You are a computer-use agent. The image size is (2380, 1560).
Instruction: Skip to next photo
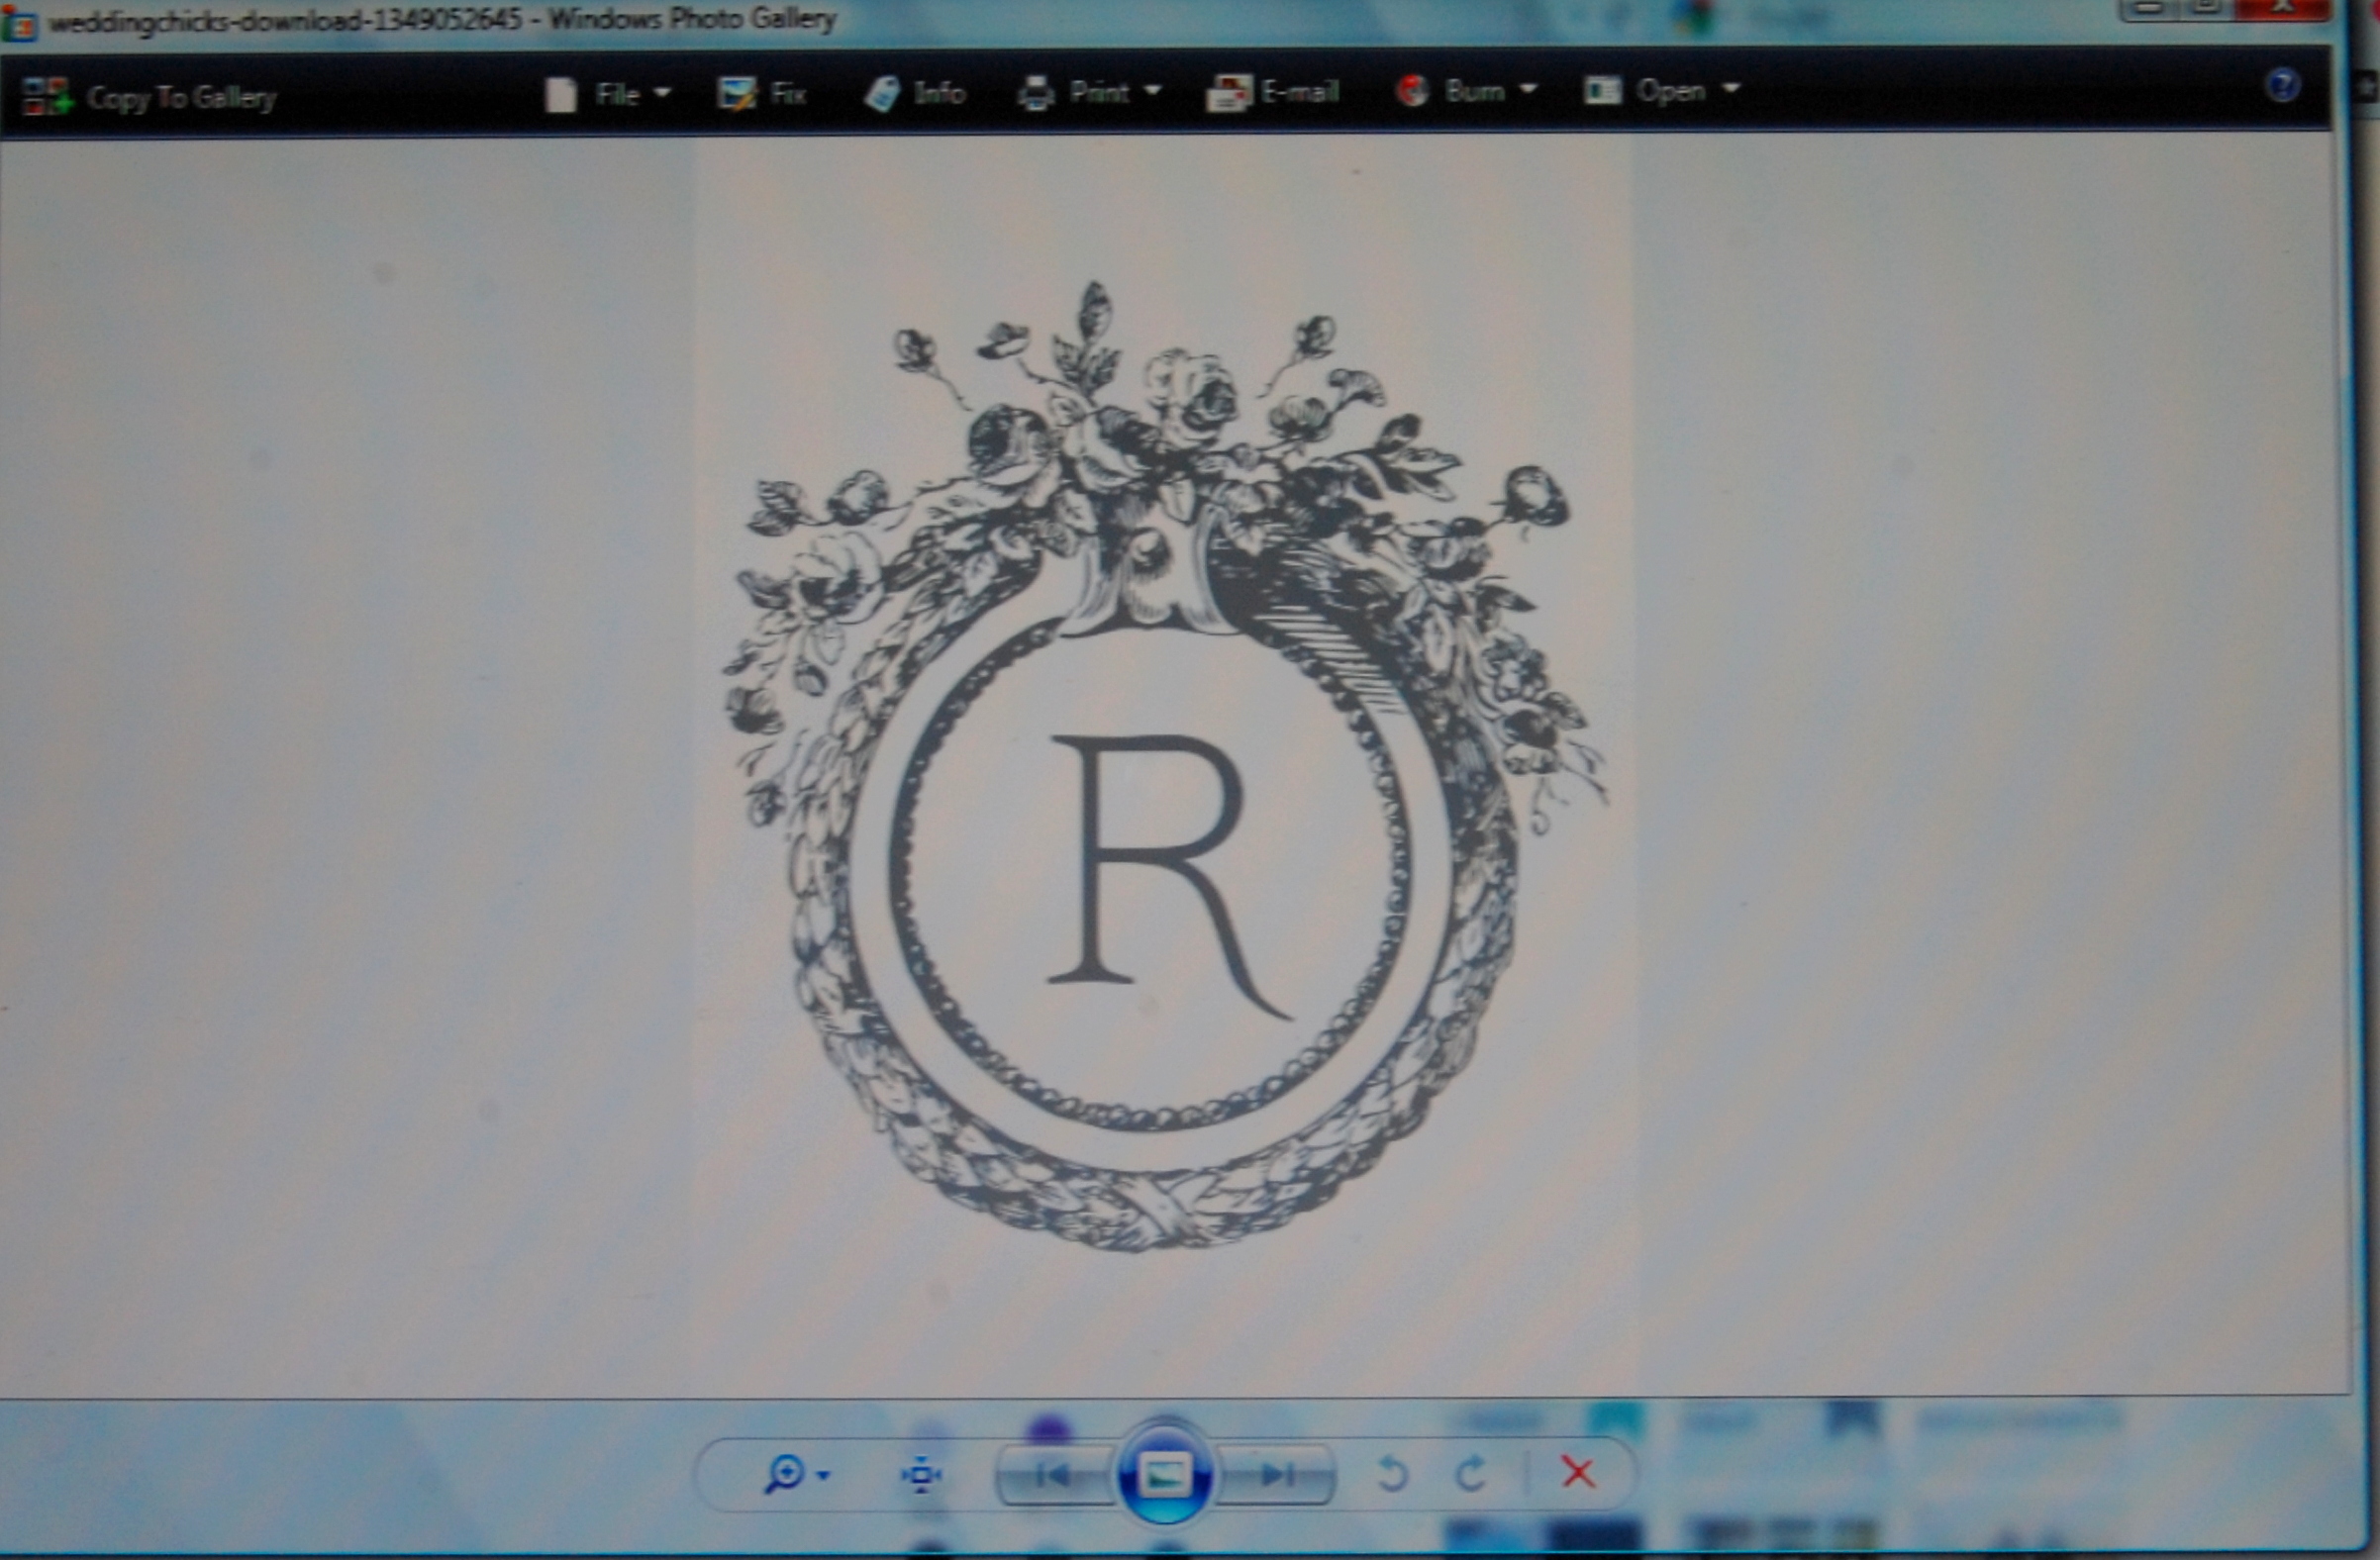coord(1277,1474)
